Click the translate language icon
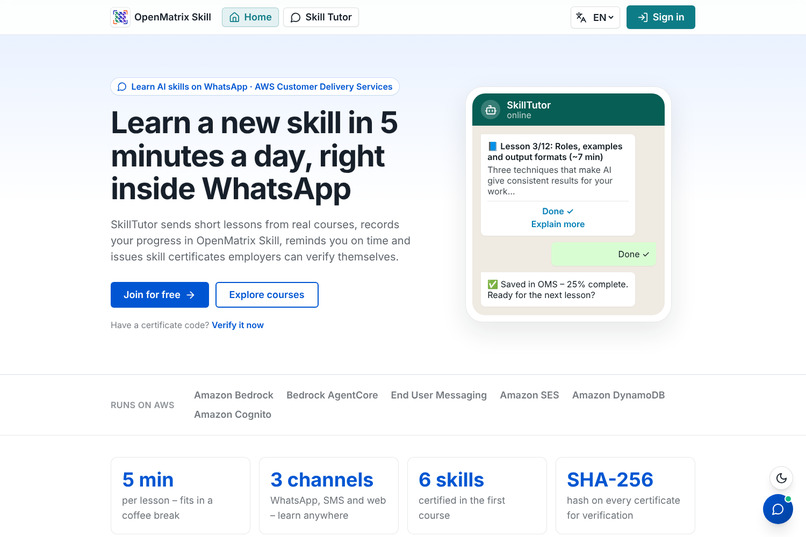Viewport: 806px width, 537px height. coord(581,17)
